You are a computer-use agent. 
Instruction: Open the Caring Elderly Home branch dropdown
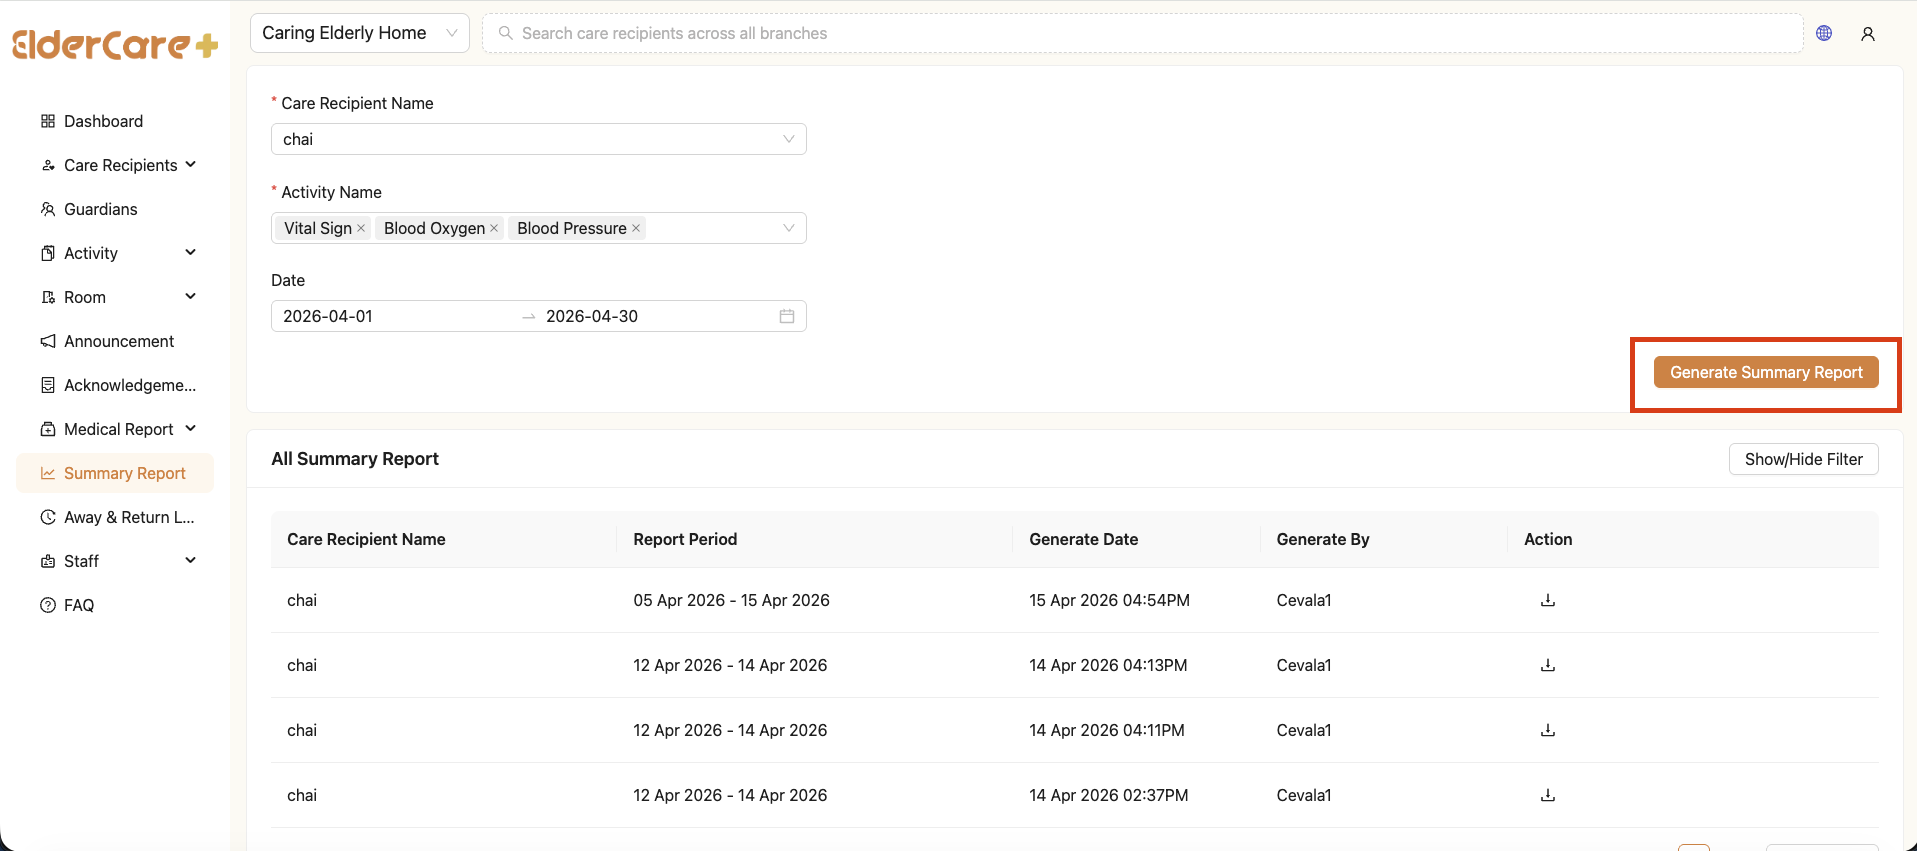[359, 33]
